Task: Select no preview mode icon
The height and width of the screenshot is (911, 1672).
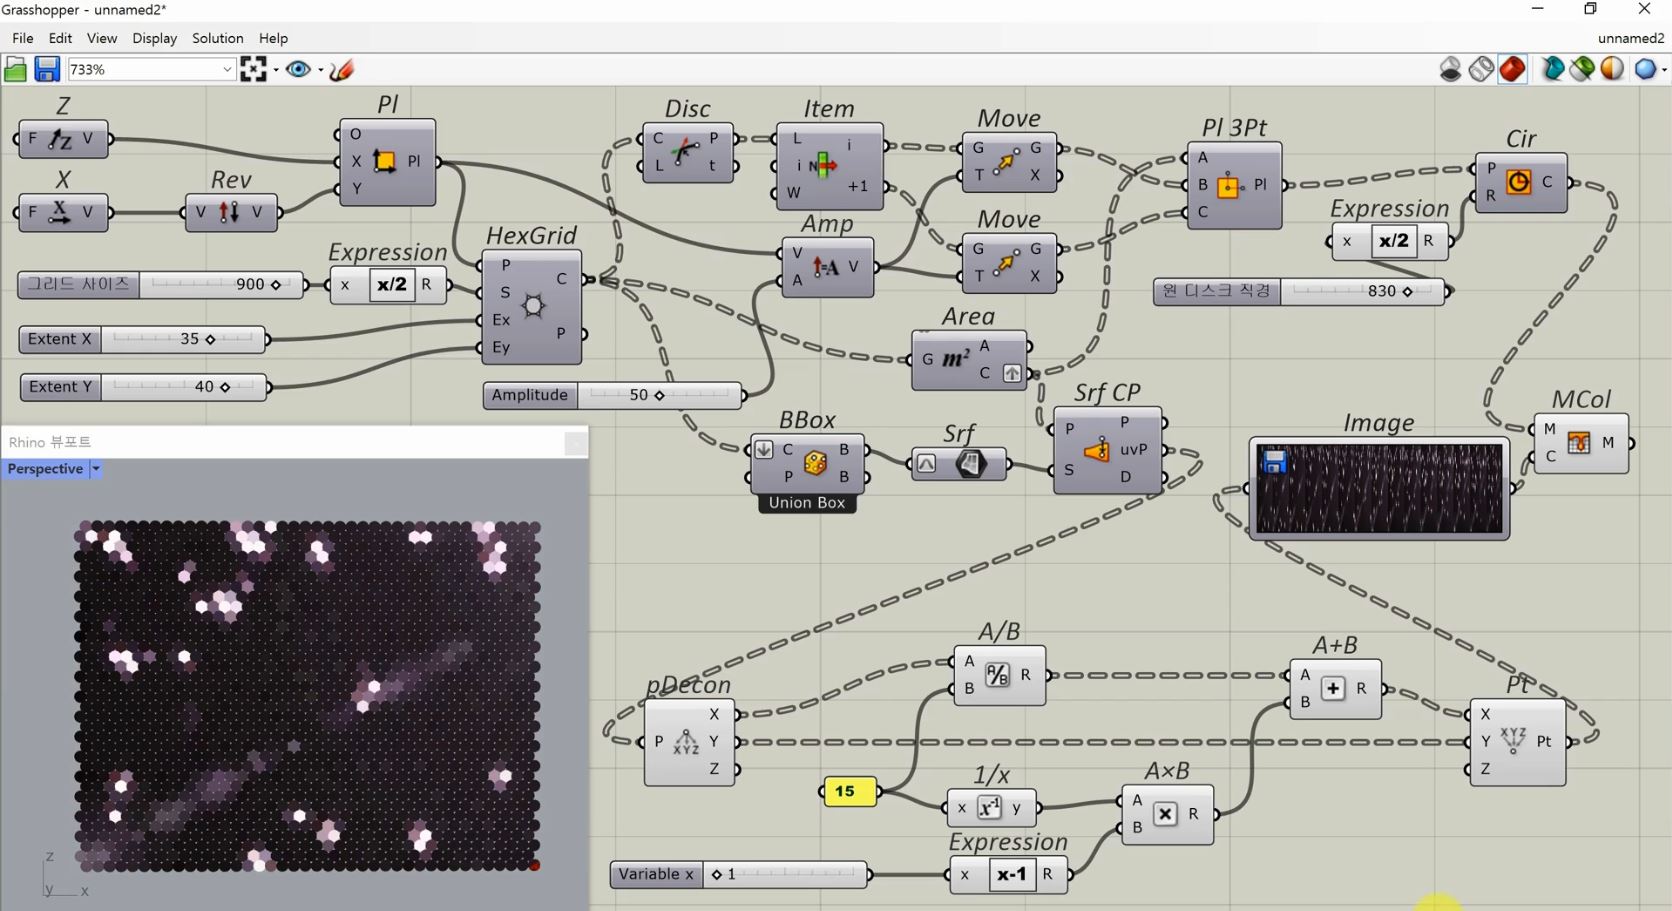Action: click(x=1450, y=69)
